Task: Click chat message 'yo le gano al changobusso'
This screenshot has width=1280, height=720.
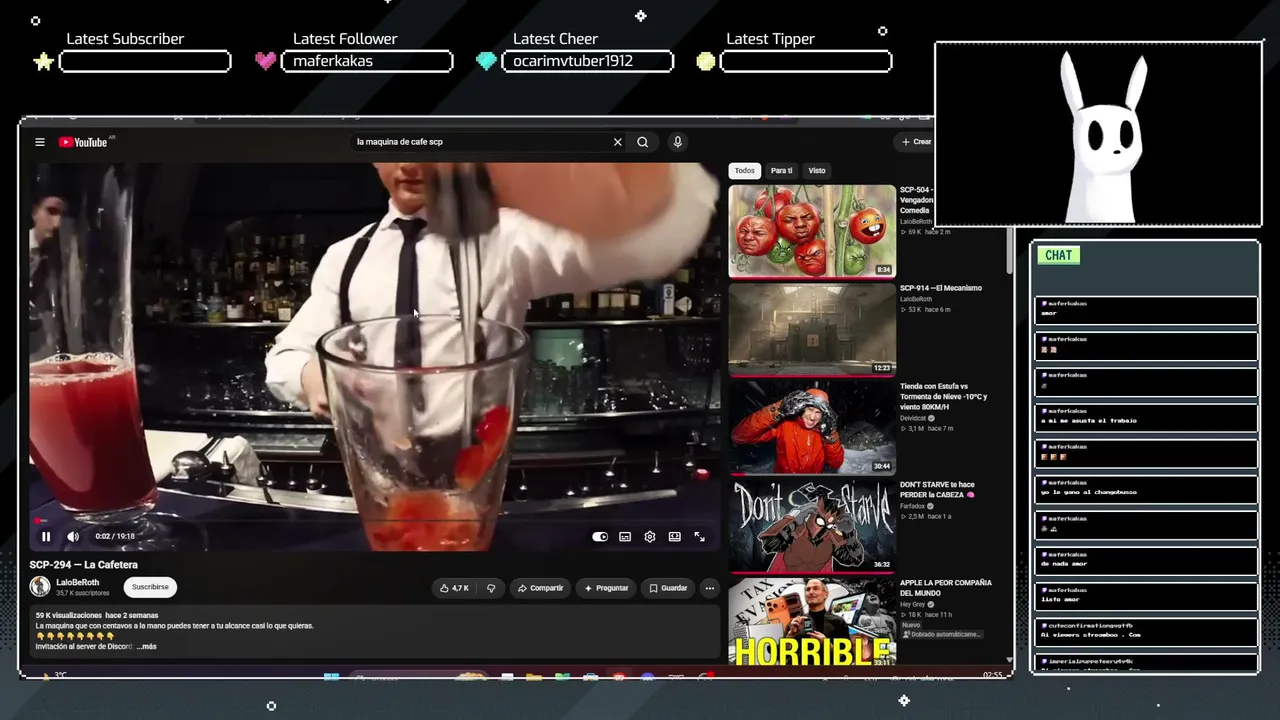Action: [x=1089, y=492]
